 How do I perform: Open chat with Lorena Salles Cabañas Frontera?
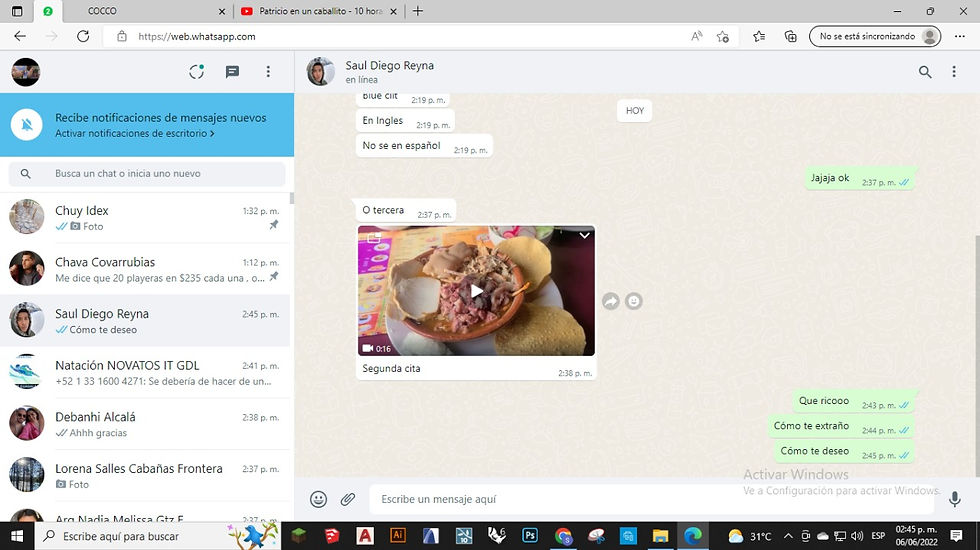coord(145,476)
